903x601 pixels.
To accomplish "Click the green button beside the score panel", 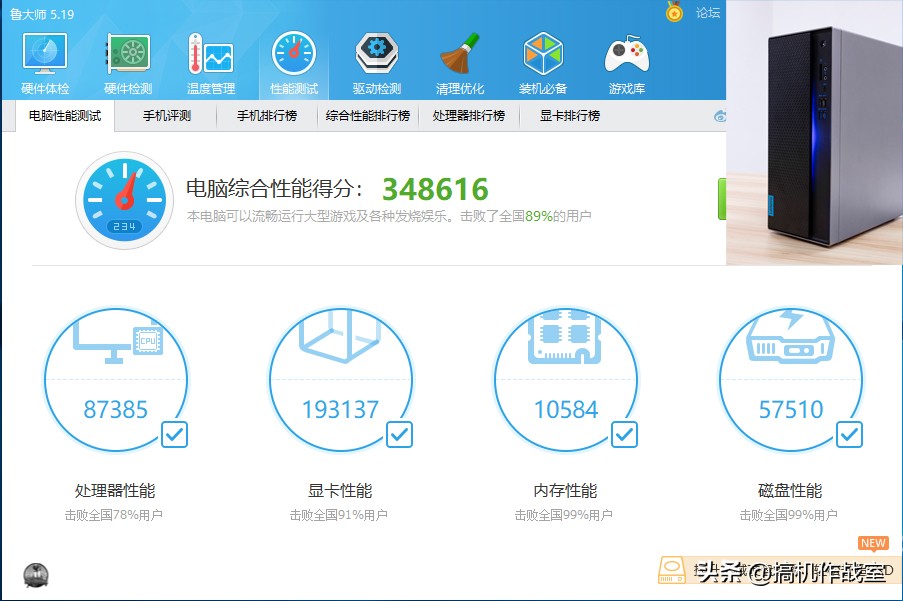I will [722, 198].
